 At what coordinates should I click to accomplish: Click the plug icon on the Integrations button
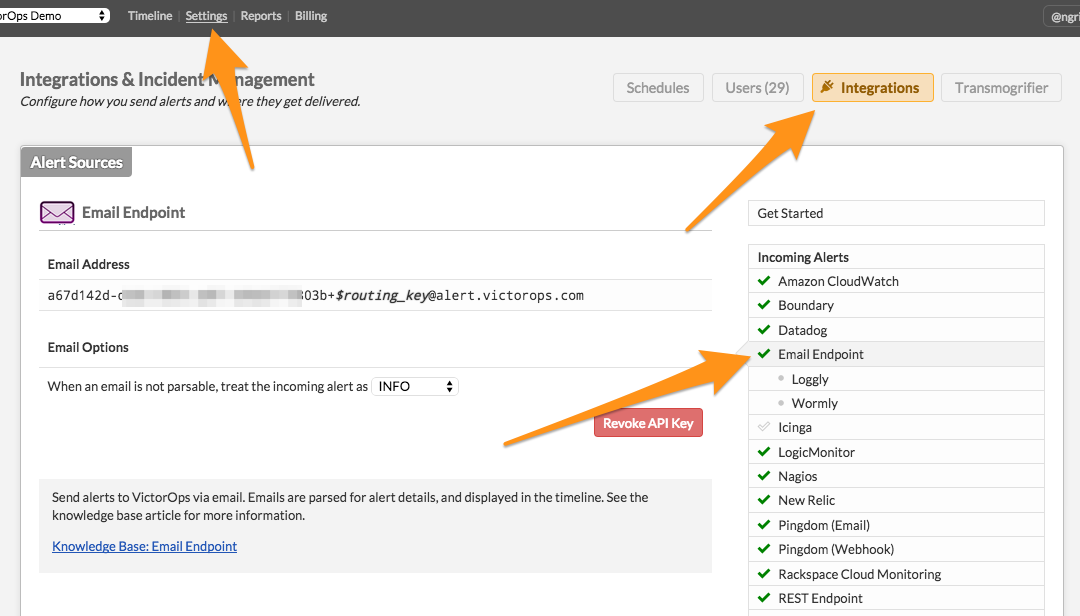pos(827,87)
